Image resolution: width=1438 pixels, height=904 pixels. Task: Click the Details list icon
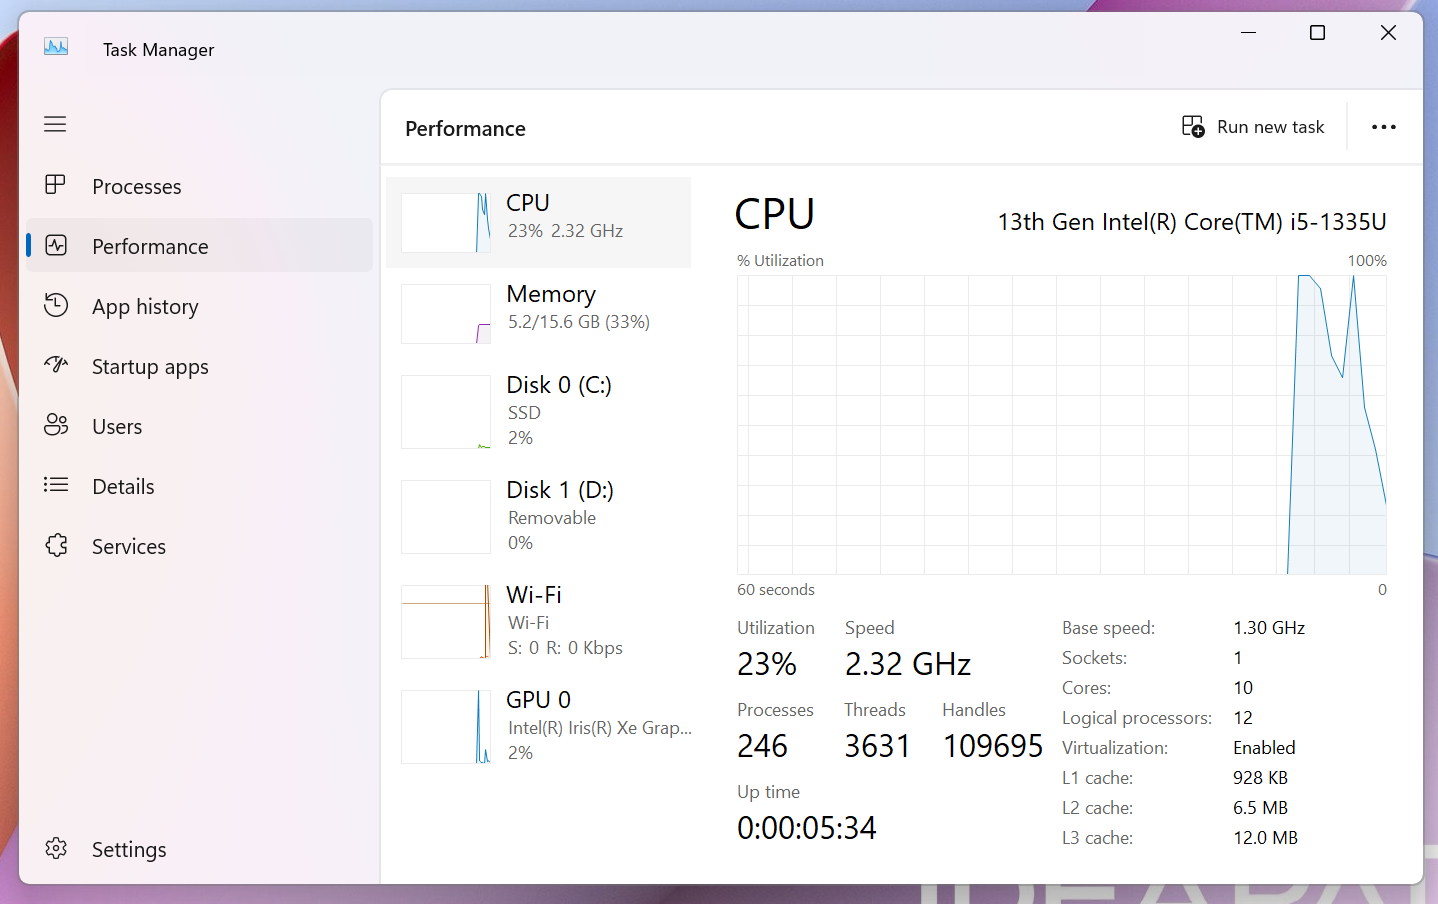56,485
